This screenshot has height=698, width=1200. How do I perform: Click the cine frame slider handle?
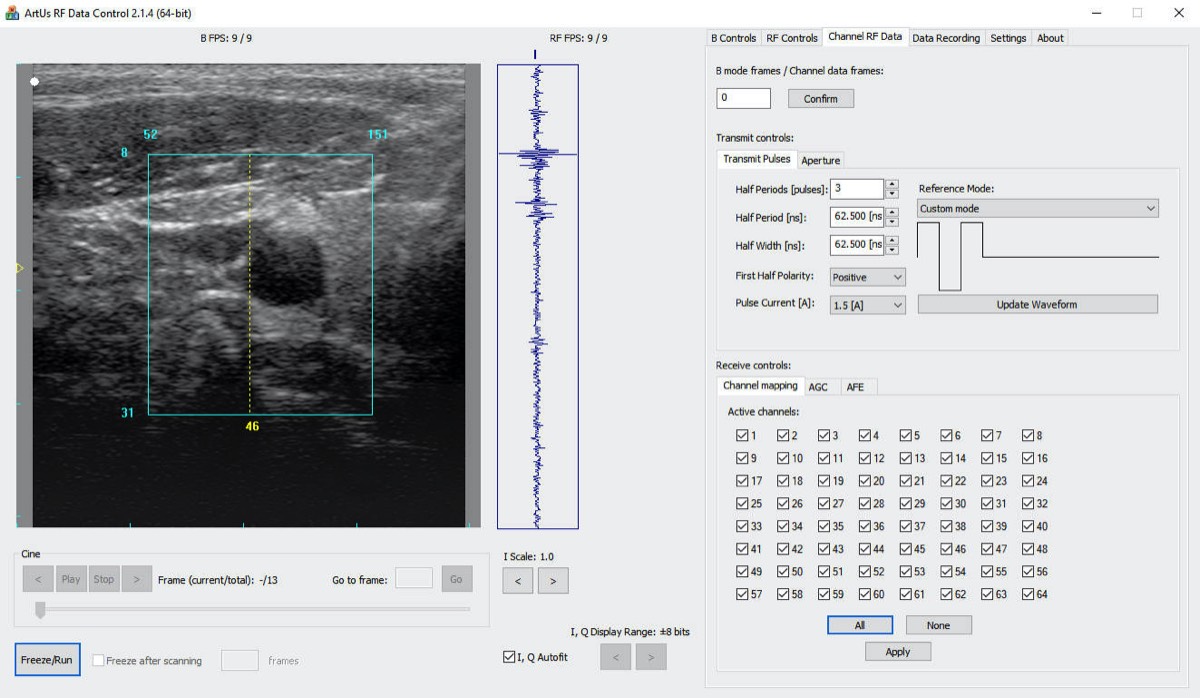click(x=40, y=609)
